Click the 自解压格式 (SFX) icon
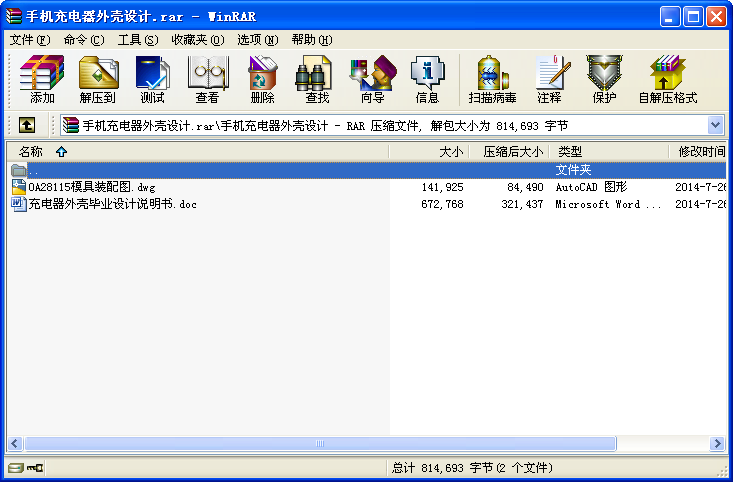 point(668,79)
